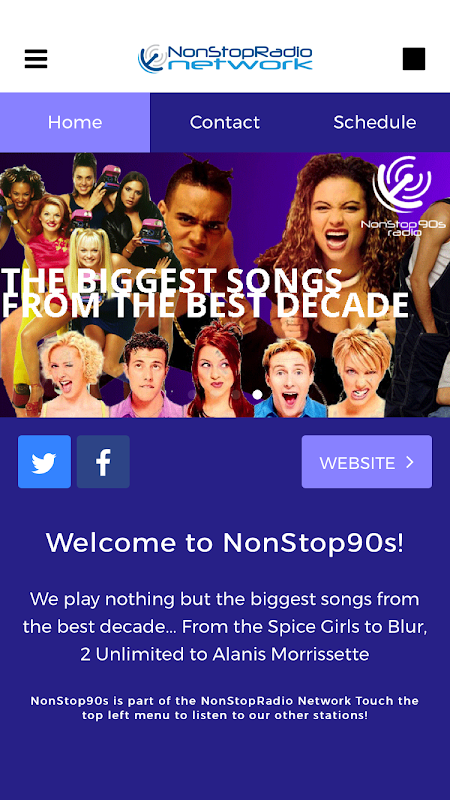This screenshot has height=800, width=450.
Task: Select the middle carousel dot indicator
Action: [x=236, y=394]
